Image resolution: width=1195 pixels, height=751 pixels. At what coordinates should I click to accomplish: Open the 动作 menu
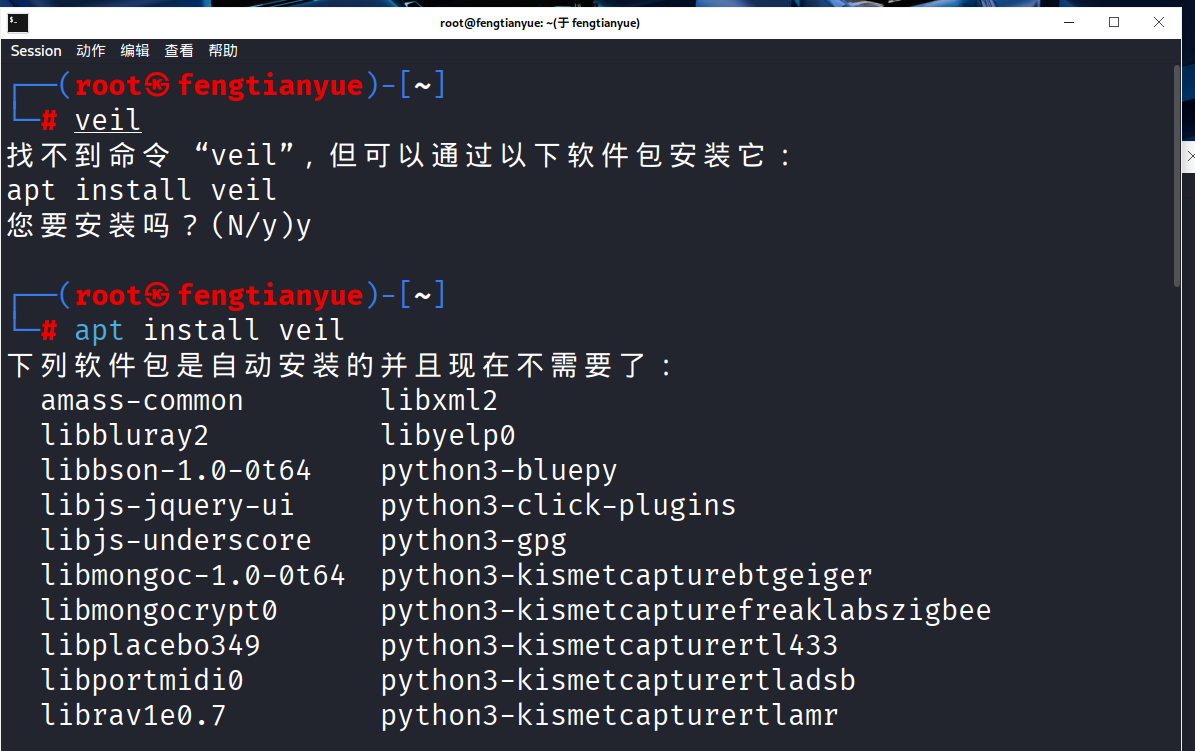pos(90,51)
